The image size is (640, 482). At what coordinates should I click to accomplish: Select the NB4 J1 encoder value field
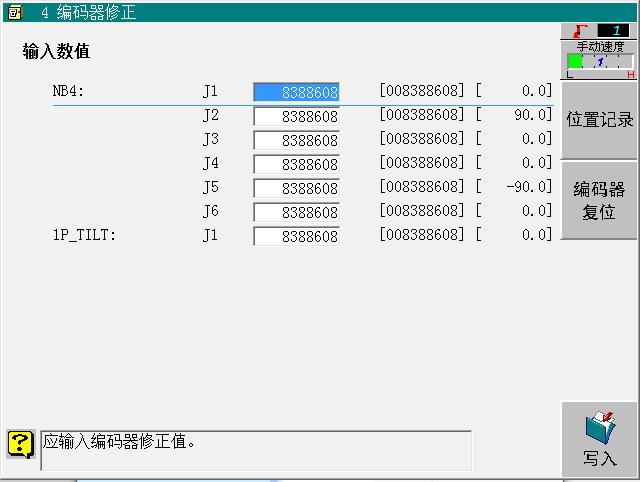click(296, 92)
